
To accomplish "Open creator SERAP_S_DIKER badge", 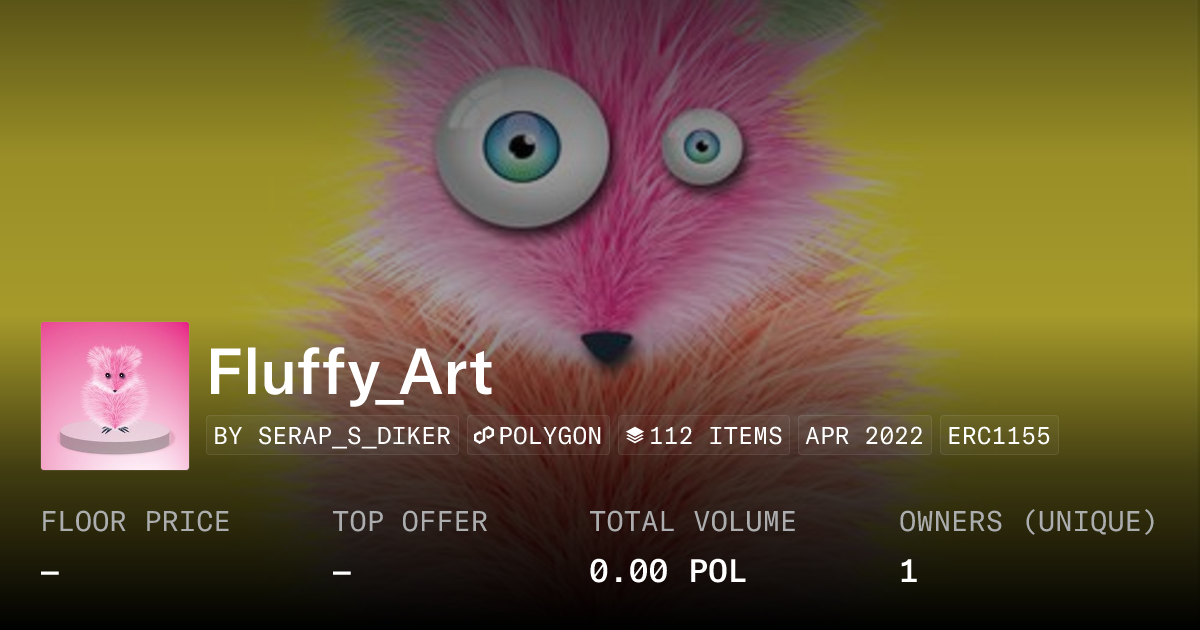I will point(332,436).
